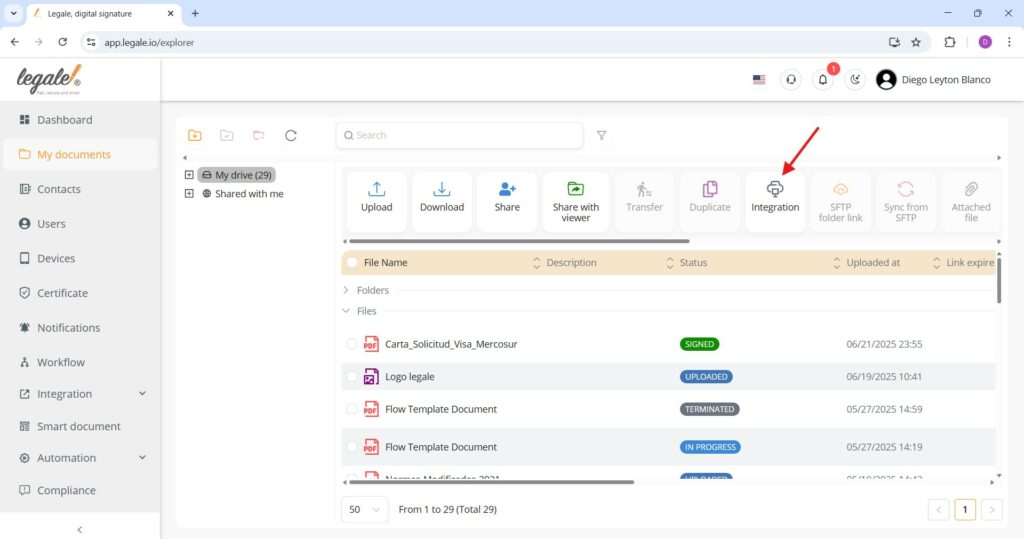Open Compliance in sidebar
This screenshot has width=1024, height=539.
(x=80, y=490)
